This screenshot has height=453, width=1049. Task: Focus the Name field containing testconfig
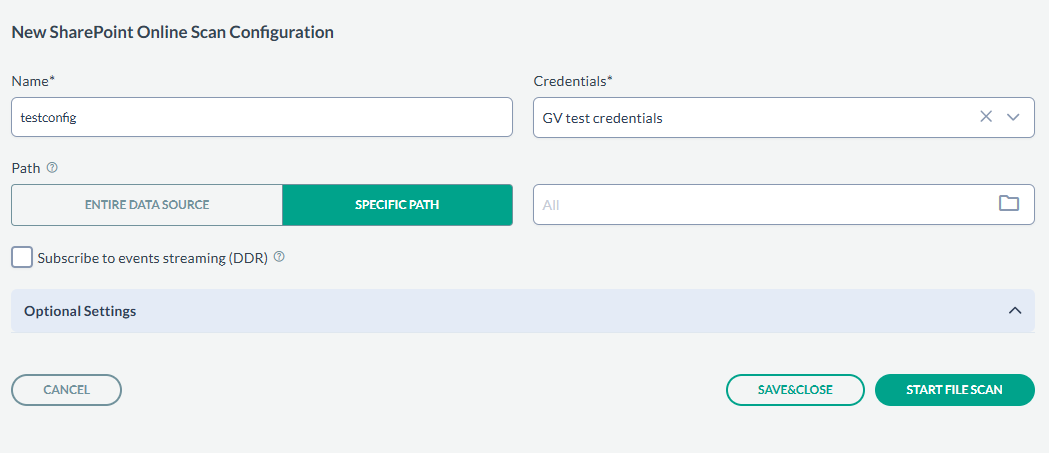pyautogui.click(x=262, y=118)
